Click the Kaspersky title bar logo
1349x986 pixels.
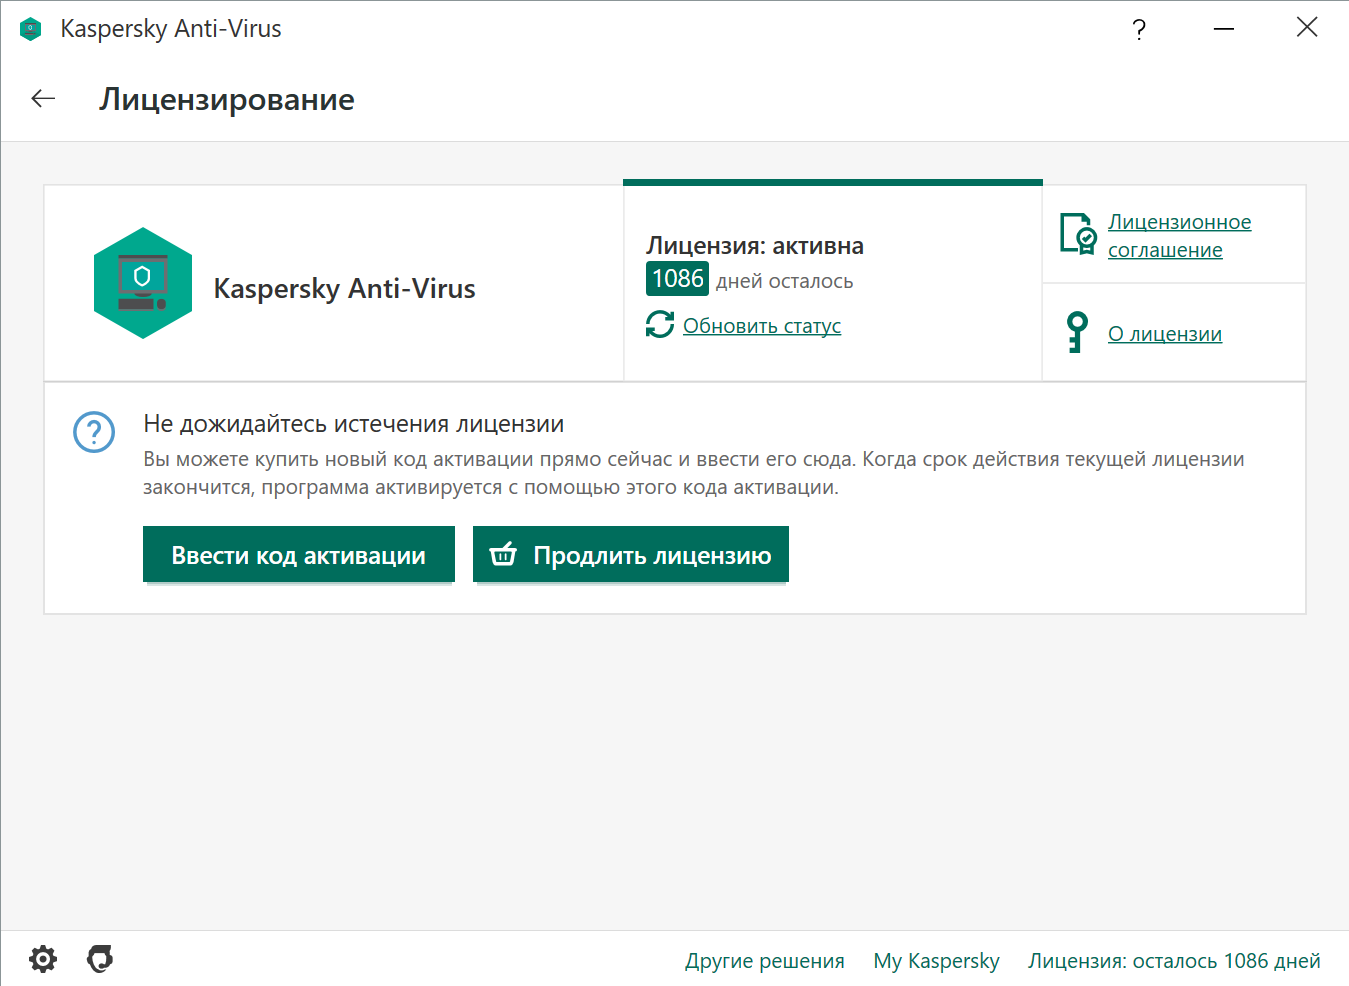pyautogui.click(x=31, y=29)
